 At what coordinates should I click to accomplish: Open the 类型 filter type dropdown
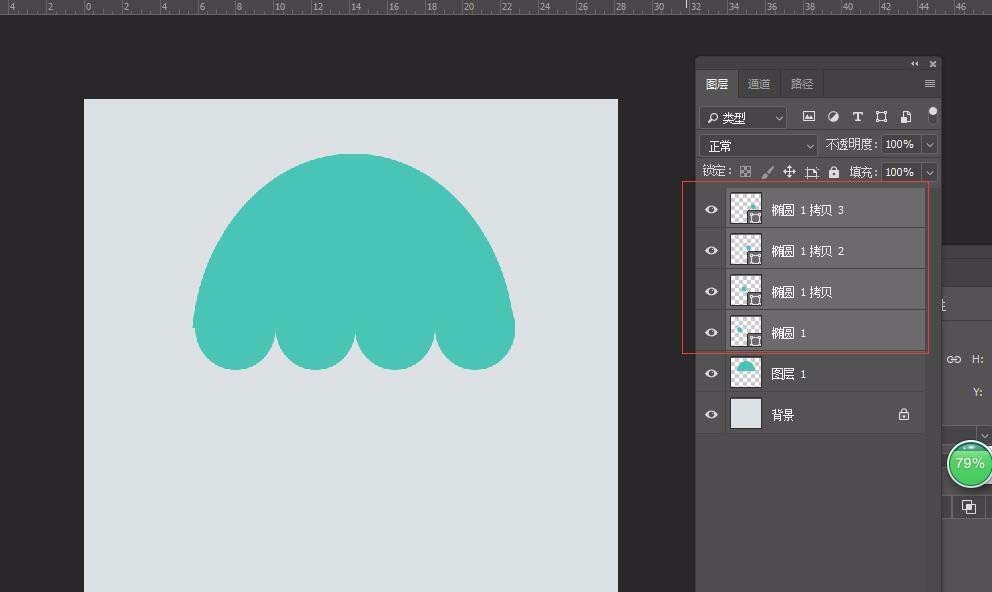coord(743,117)
